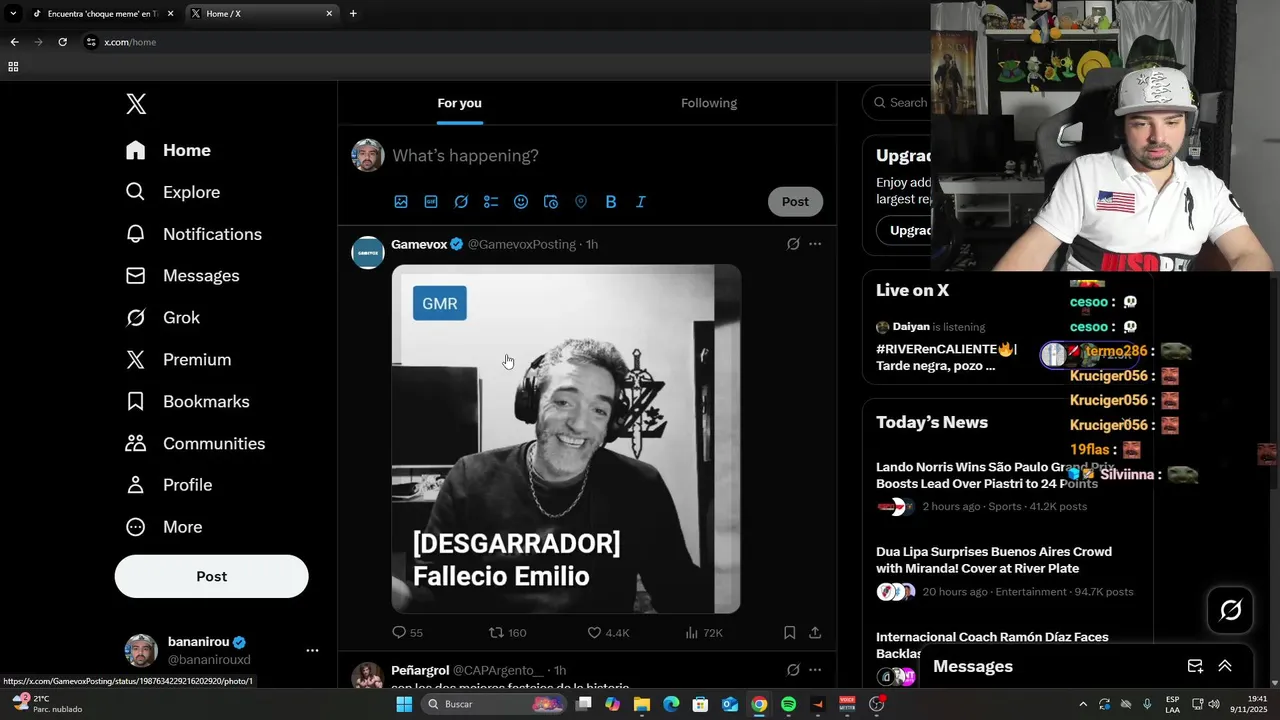This screenshot has height=720, width=1280.
Task: Open the floating Grok button
Action: click(x=1231, y=610)
